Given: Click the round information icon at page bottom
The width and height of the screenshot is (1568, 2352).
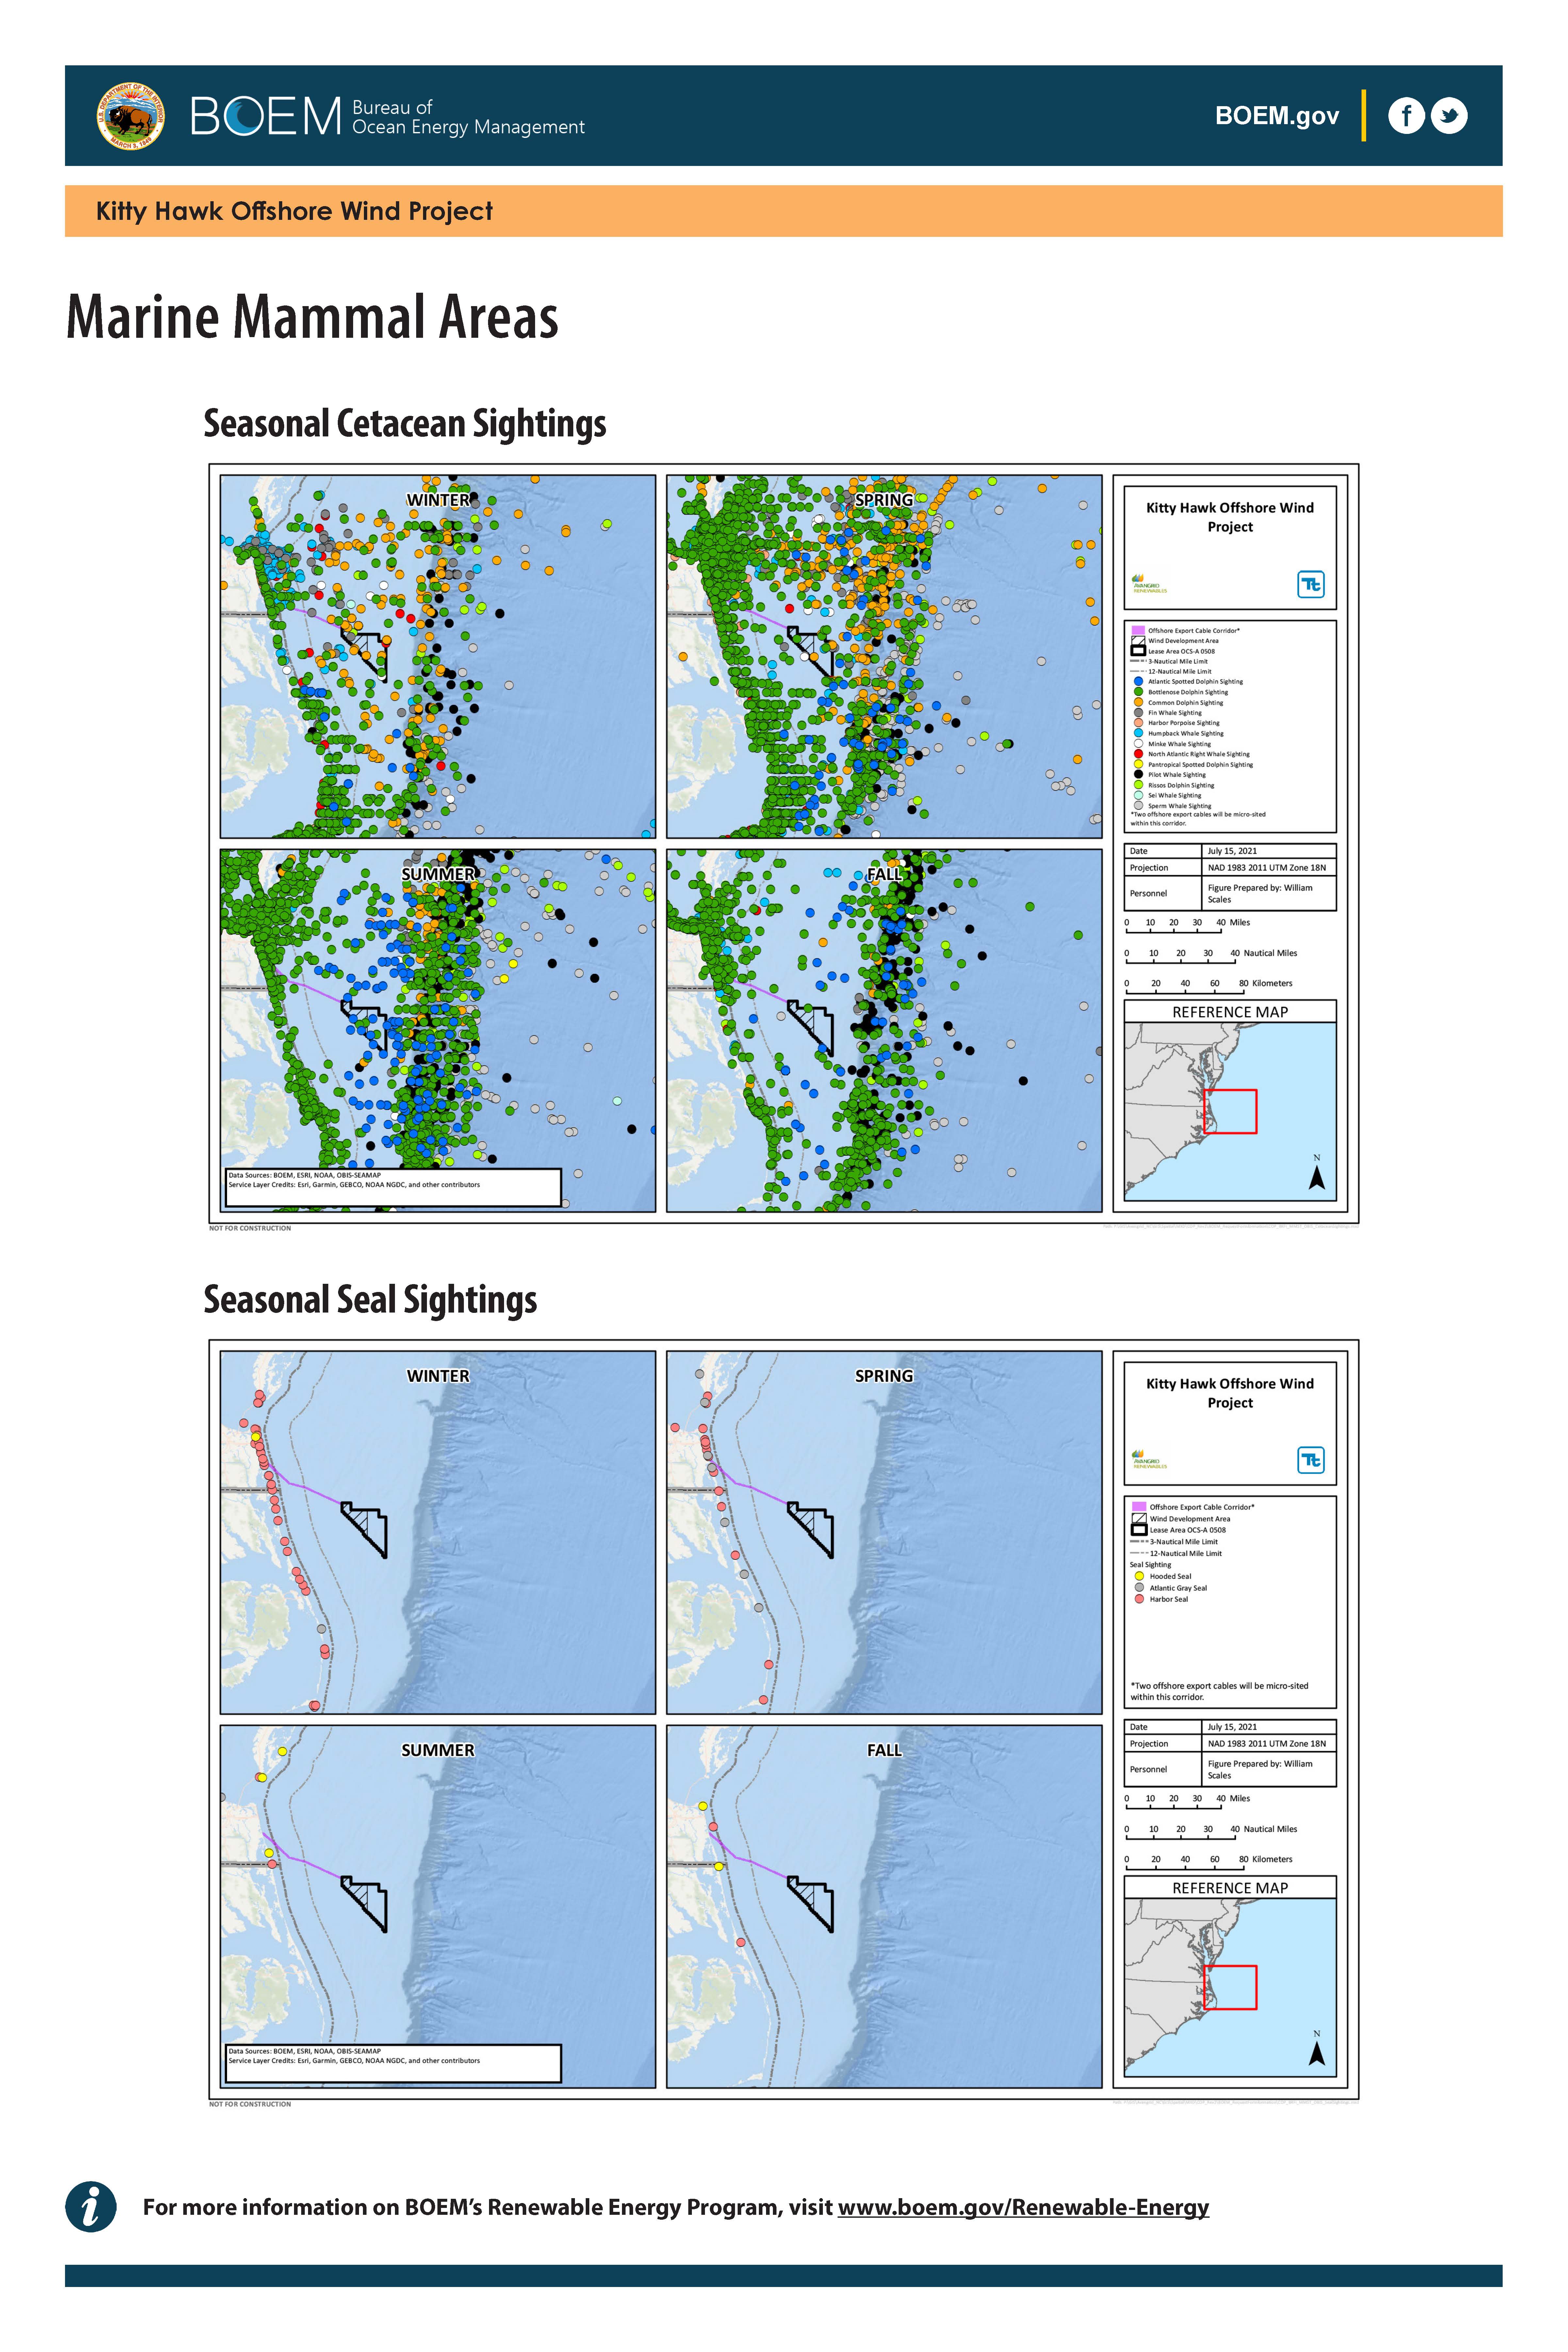Looking at the screenshot, I should pyautogui.click(x=91, y=2206).
